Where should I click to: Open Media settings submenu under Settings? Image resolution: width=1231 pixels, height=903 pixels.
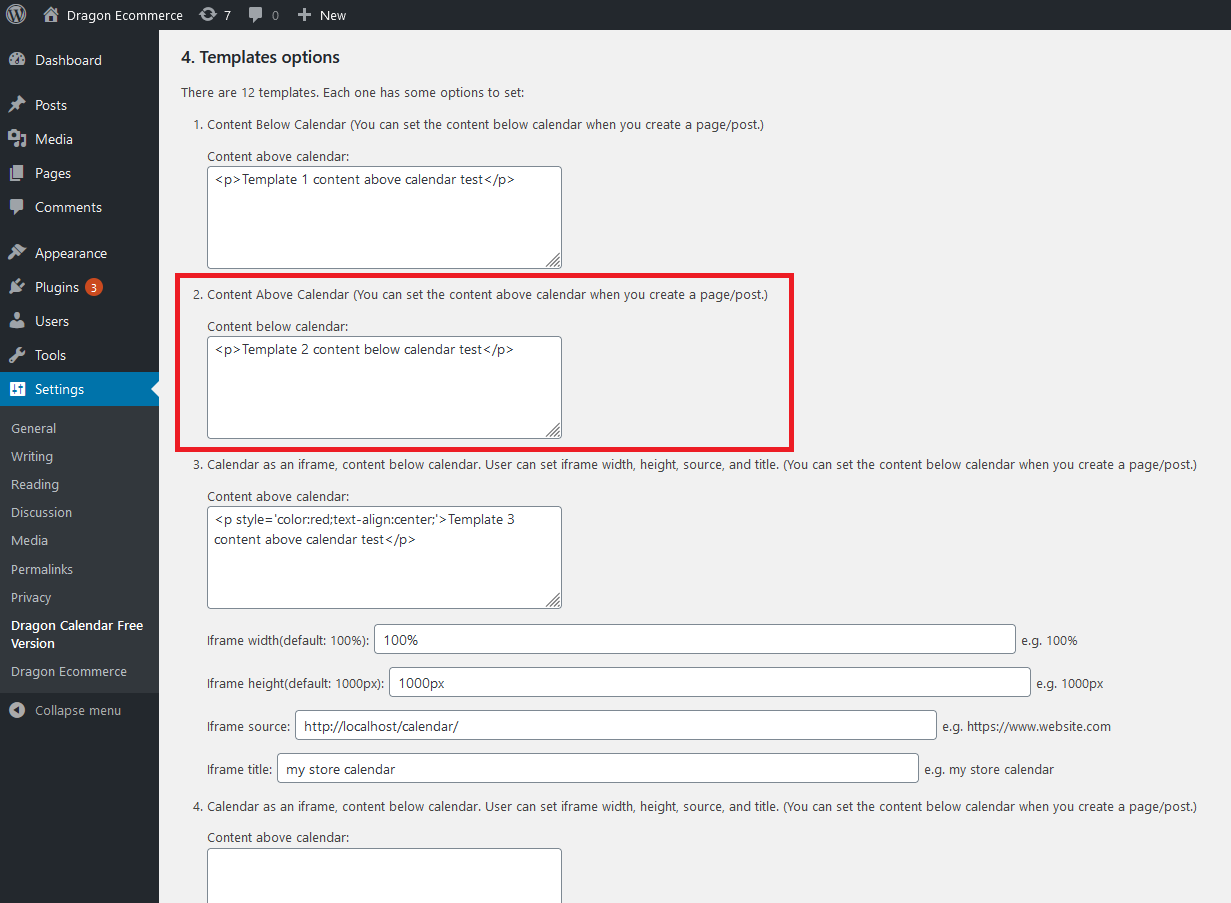point(30,540)
